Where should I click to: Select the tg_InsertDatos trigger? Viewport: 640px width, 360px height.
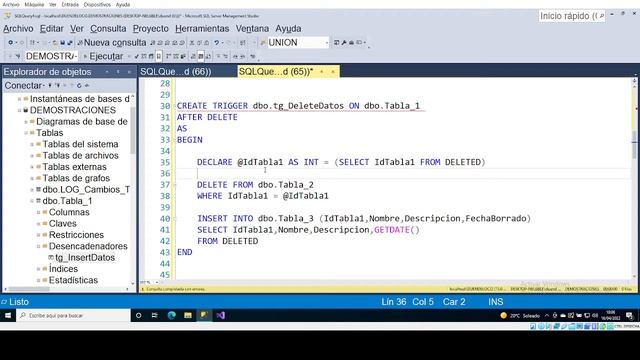tap(85, 258)
